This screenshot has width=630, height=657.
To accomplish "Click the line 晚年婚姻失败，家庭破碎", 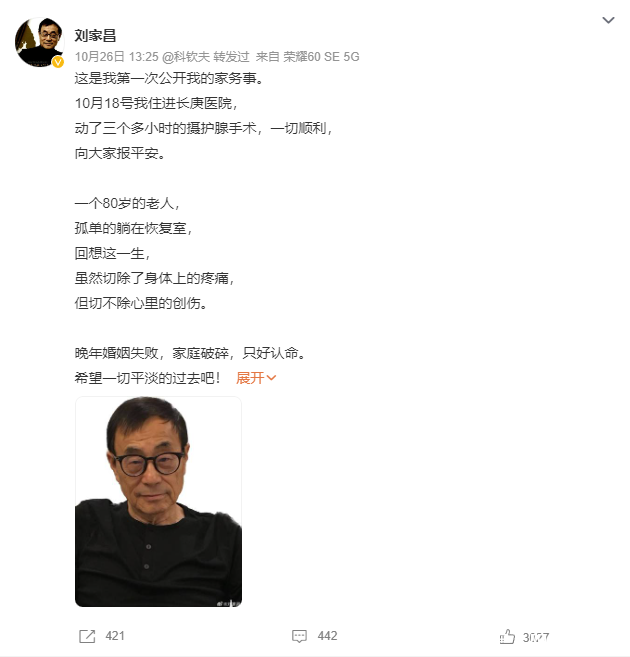I will coord(152,353).
